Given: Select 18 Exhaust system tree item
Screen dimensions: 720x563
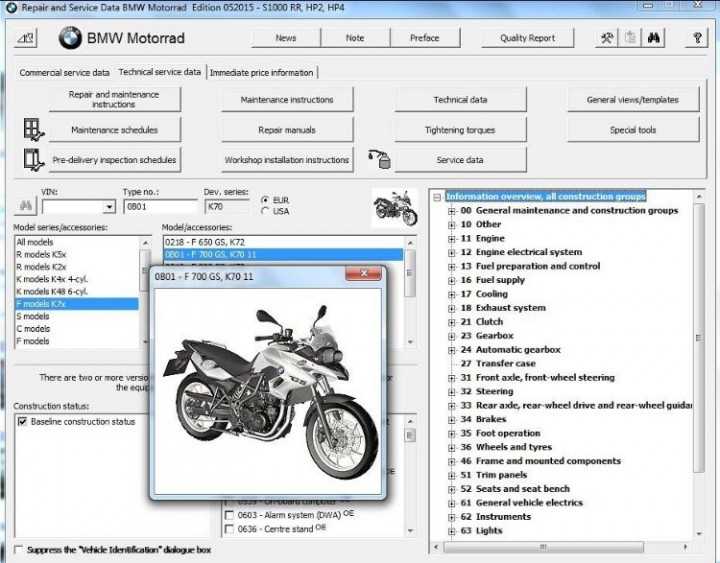Looking at the screenshot, I should click(x=503, y=308).
